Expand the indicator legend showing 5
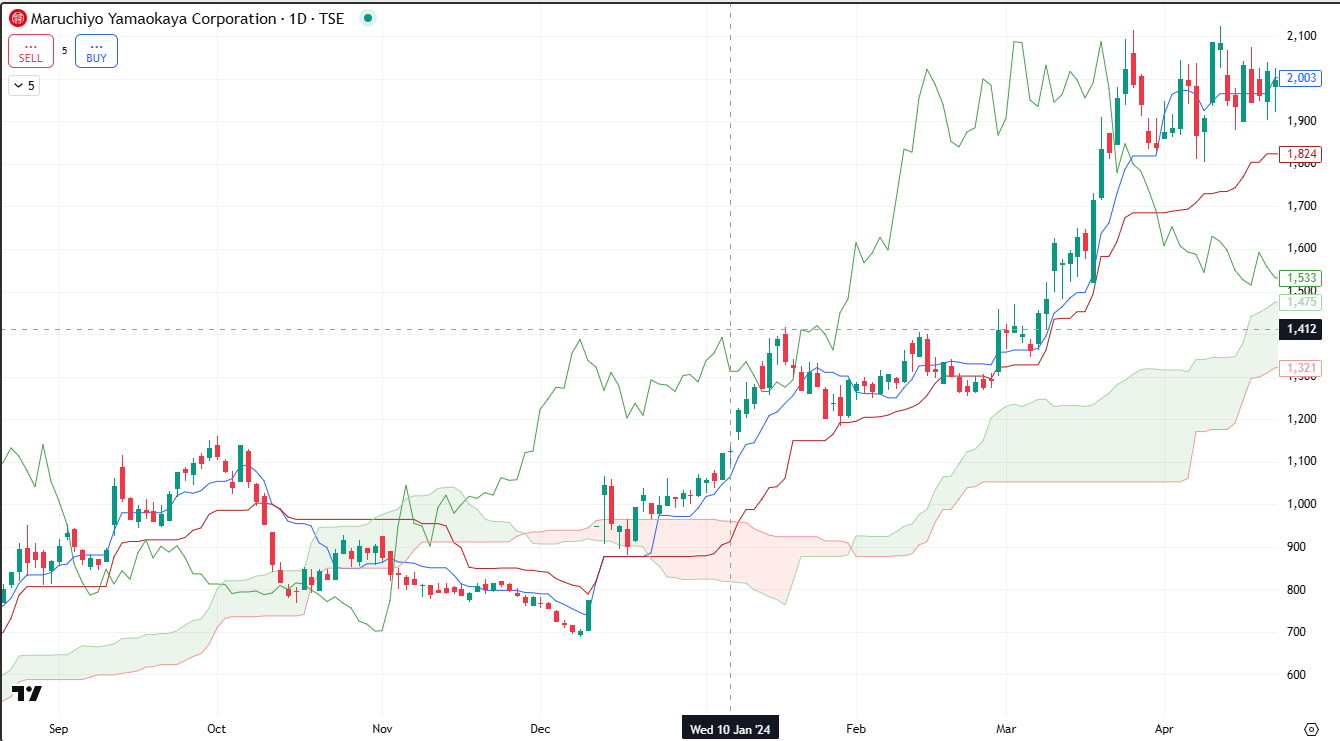Screen dimensions: 1340x741 point(23,86)
